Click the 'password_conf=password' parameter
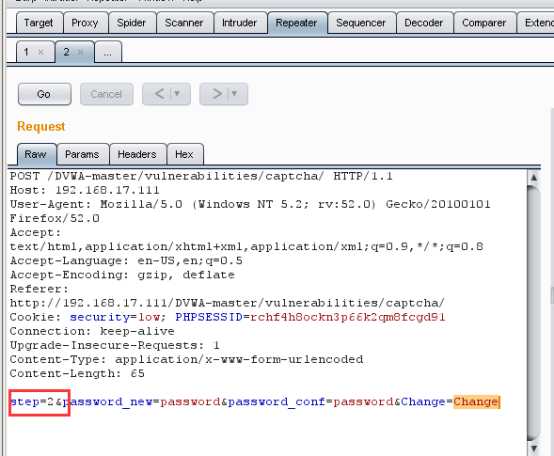Image resolution: width=554 pixels, height=456 pixels. point(311,402)
